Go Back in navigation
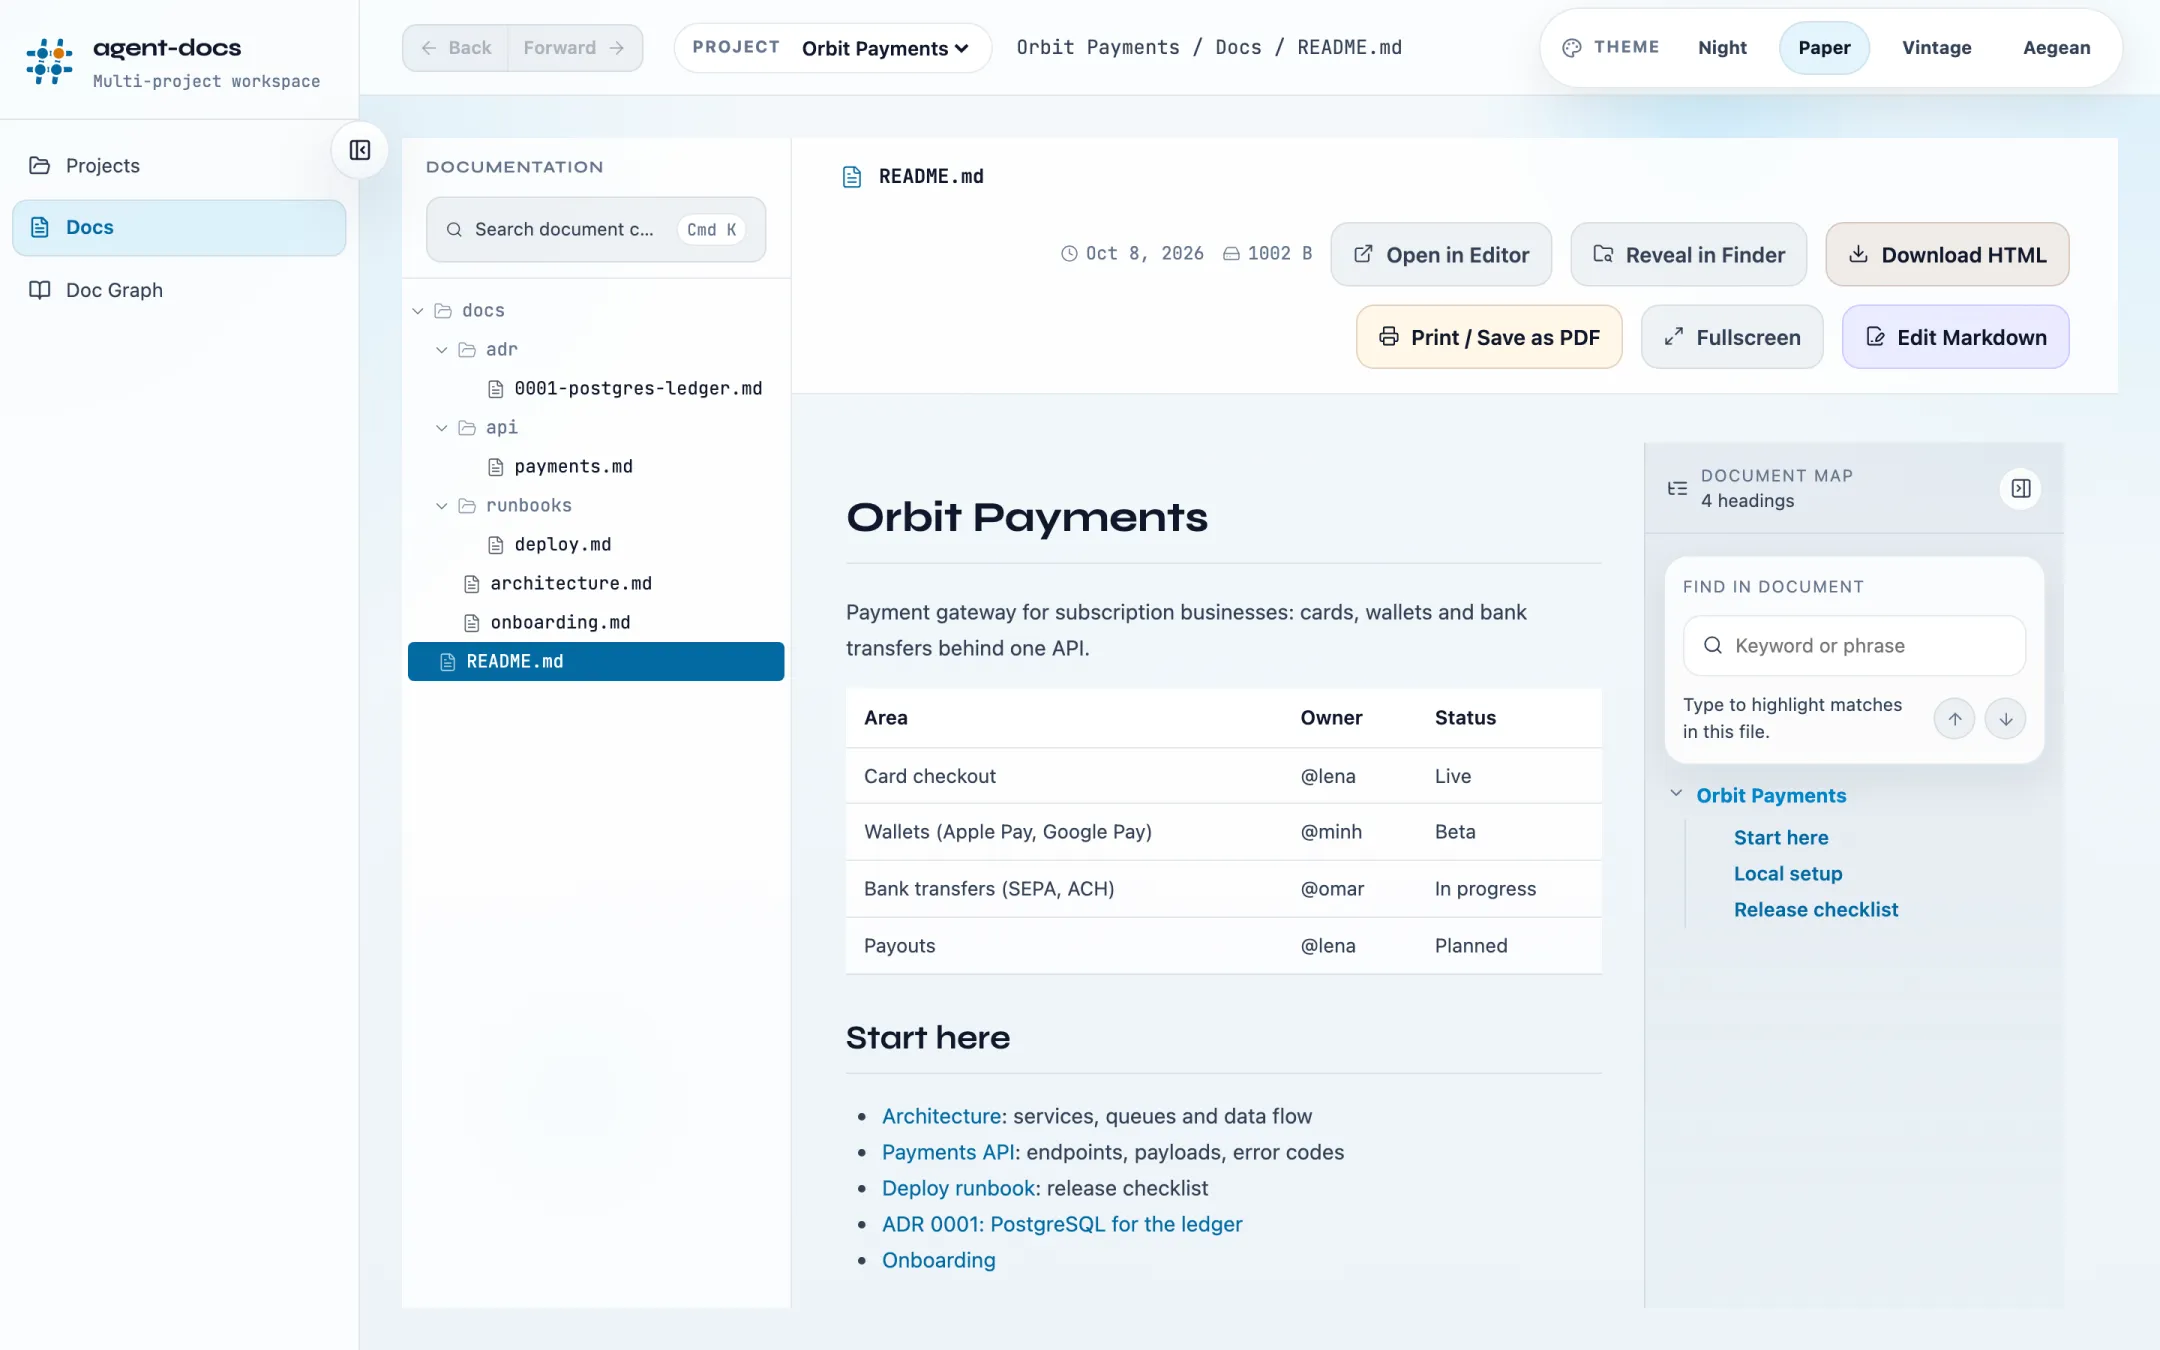The image size is (2160, 1350). tap(456, 48)
